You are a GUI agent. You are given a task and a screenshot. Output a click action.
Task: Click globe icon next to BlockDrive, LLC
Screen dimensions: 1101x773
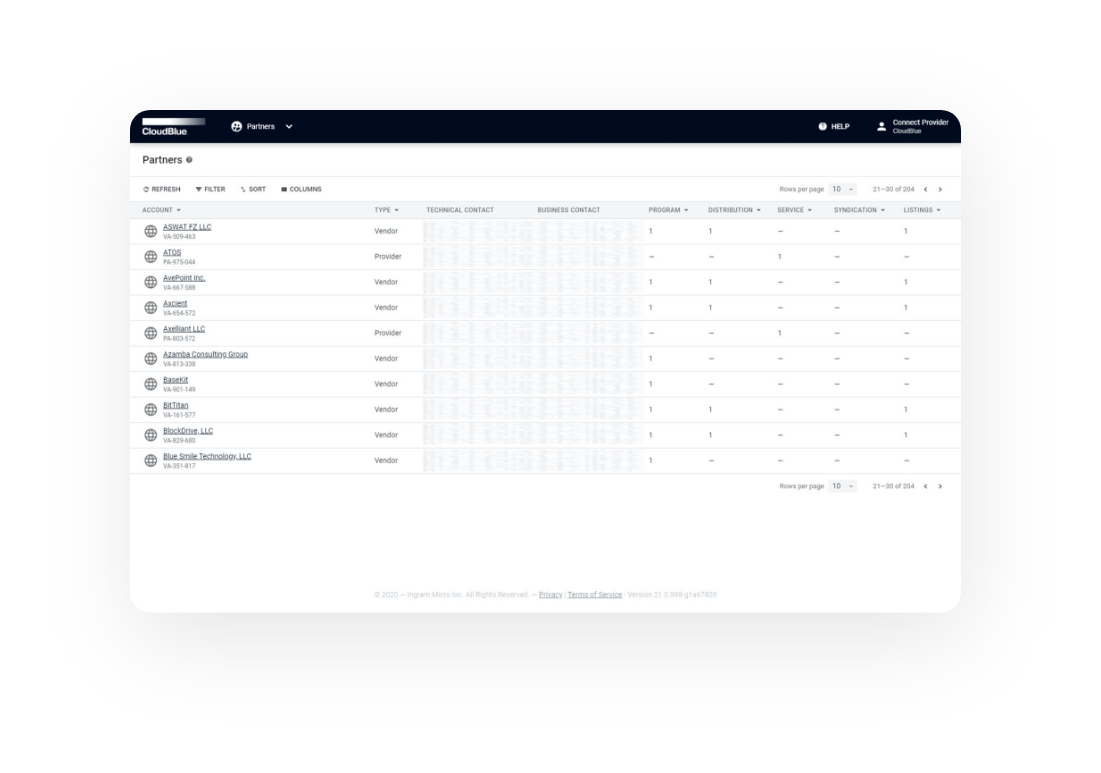[x=150, y=435]
